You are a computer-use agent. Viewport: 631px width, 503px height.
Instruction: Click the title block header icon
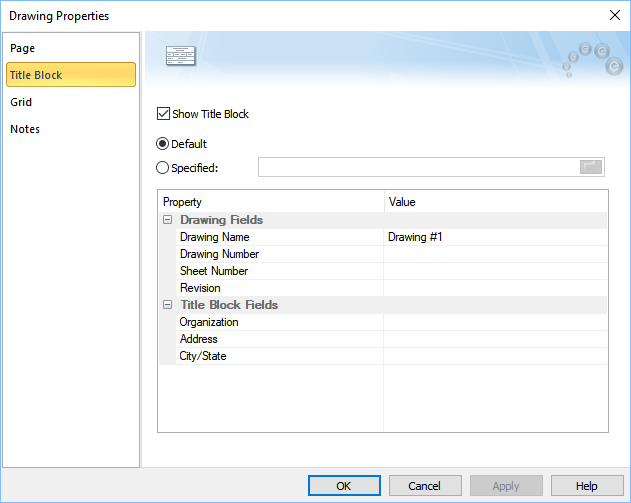(180, 55)
